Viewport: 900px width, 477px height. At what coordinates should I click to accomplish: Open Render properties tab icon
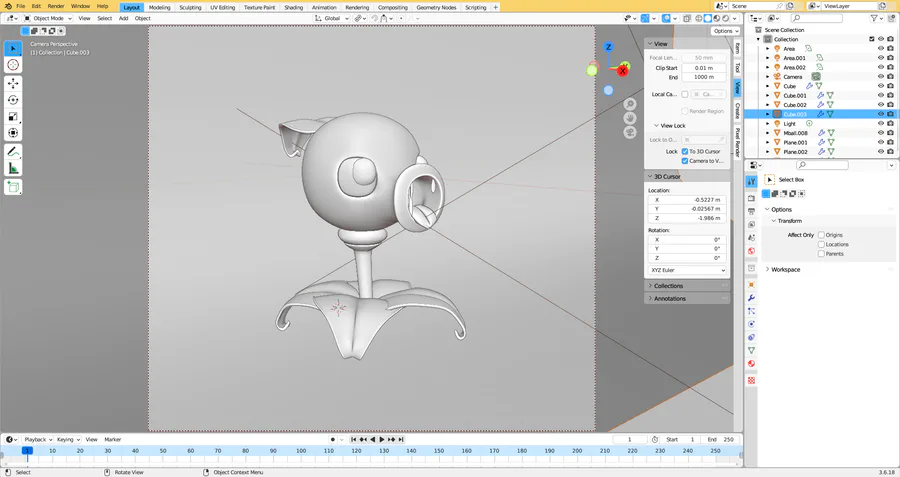pyautogui.click(x=751, y=198)
